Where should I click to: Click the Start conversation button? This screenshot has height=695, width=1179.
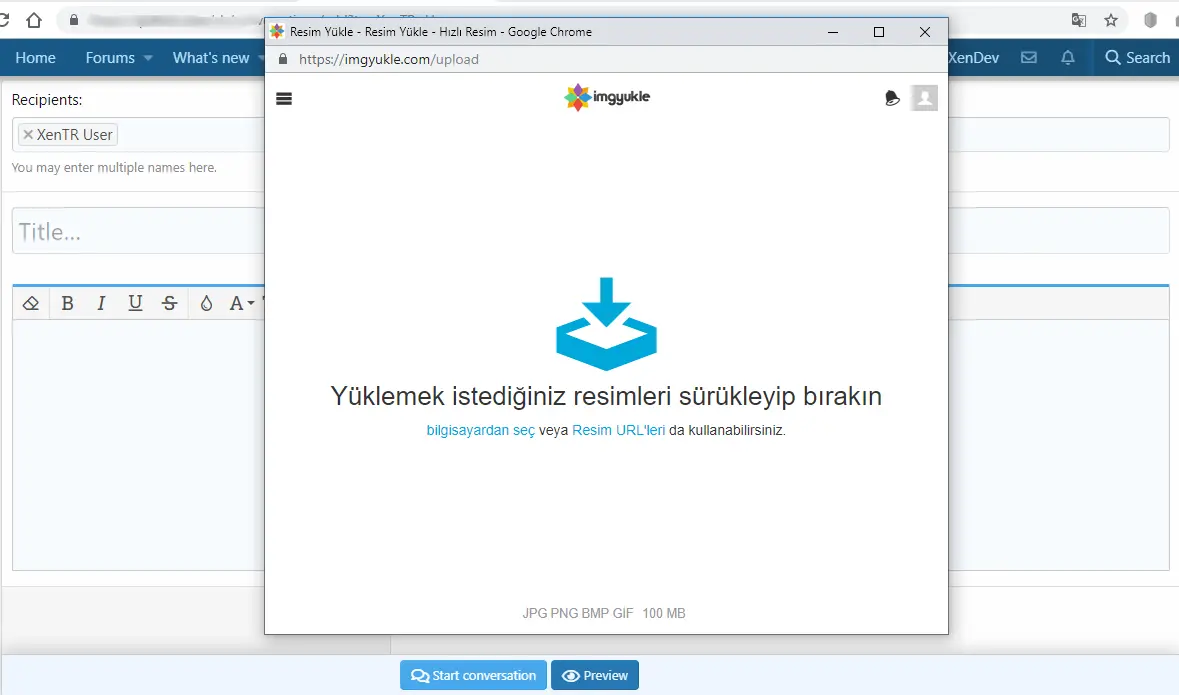pyautogui.click(x=474, y=675)
